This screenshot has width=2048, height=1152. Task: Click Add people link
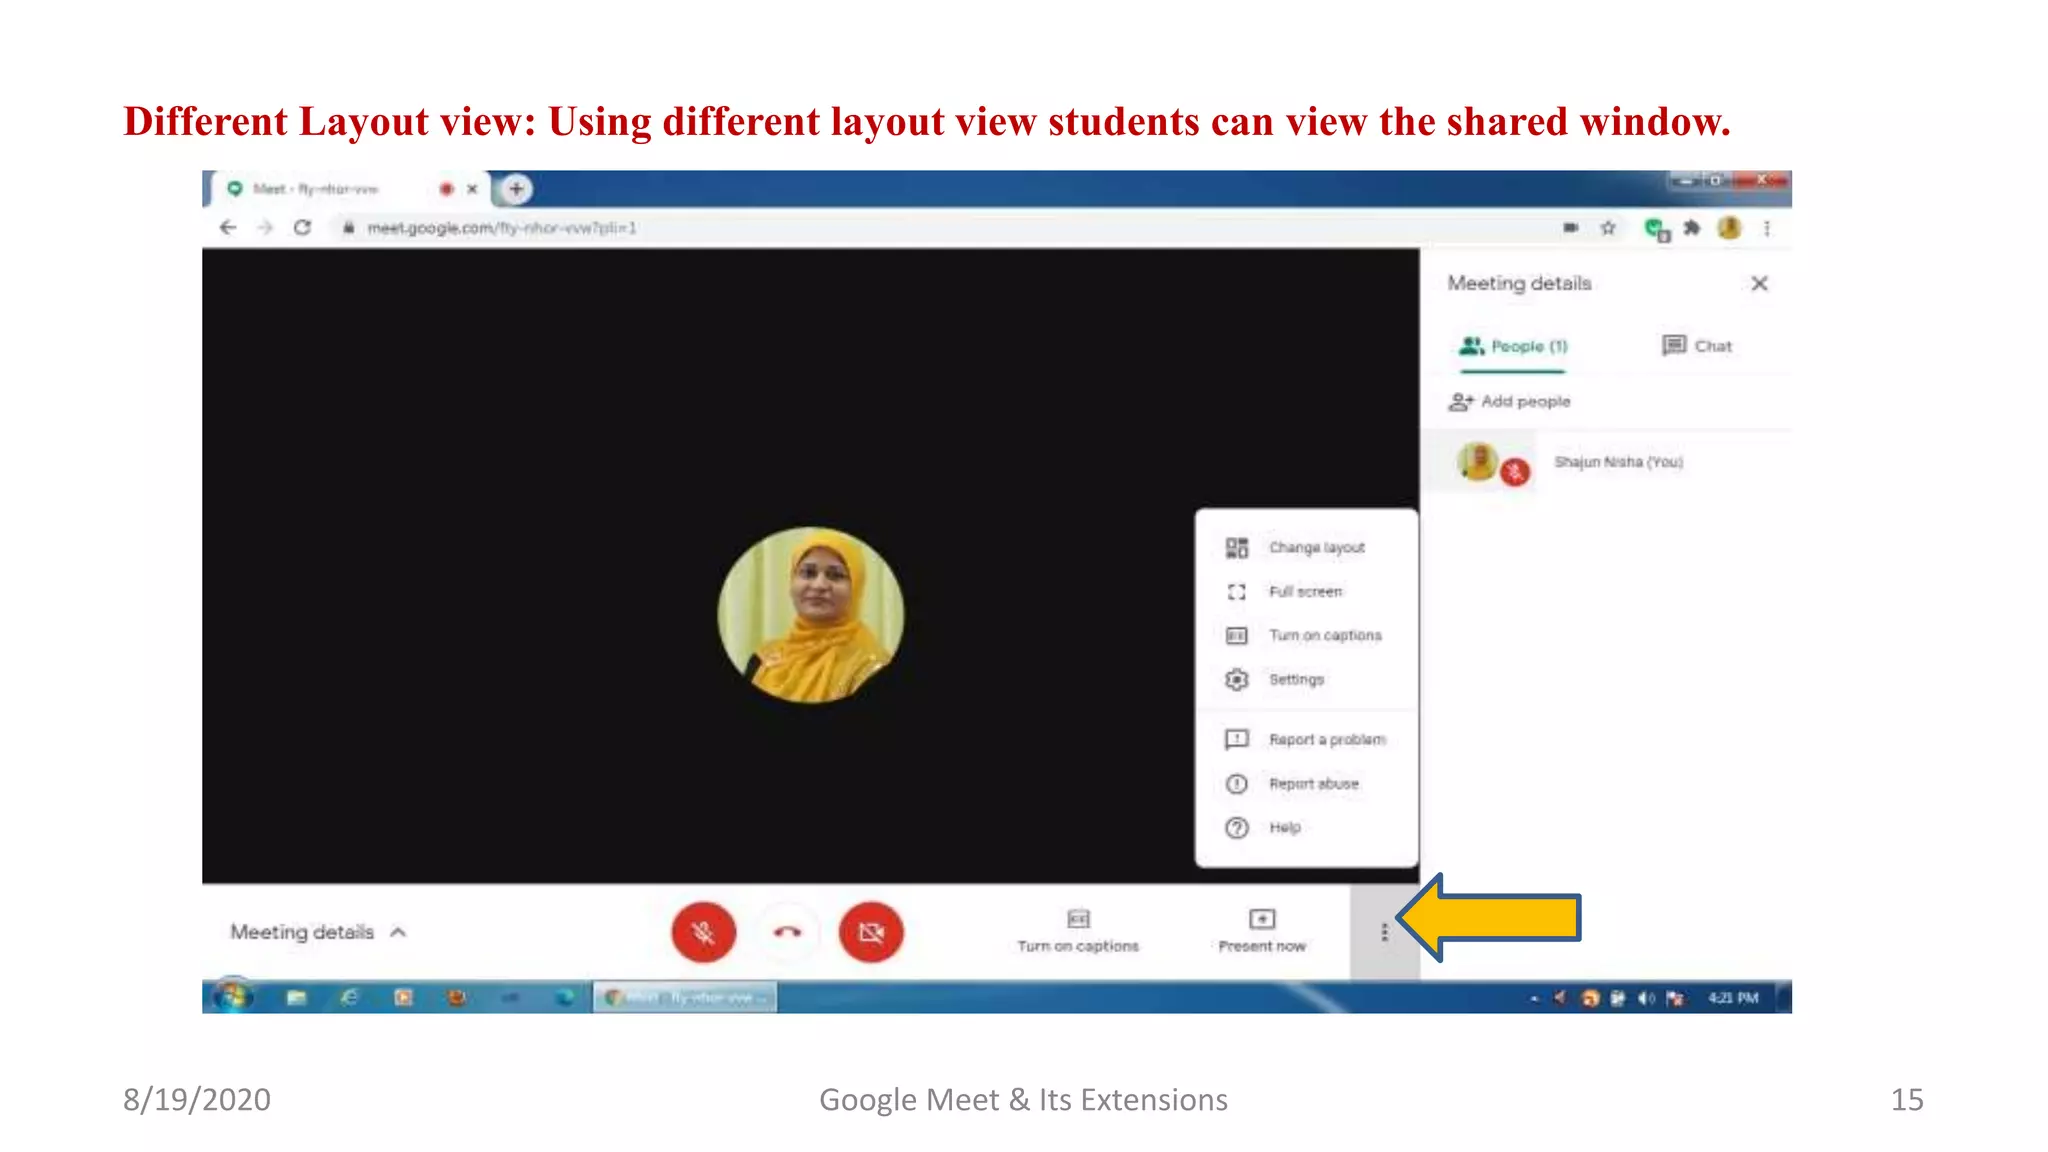[1509, 401]
